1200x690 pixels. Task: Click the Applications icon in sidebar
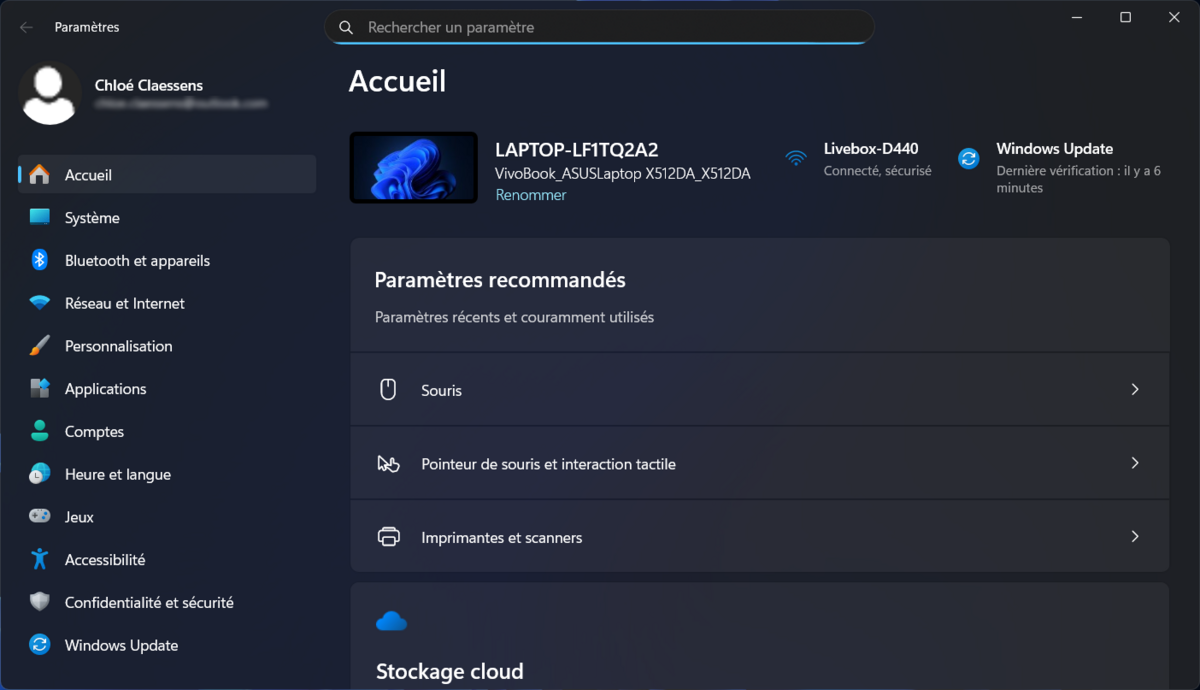point(39,389)
